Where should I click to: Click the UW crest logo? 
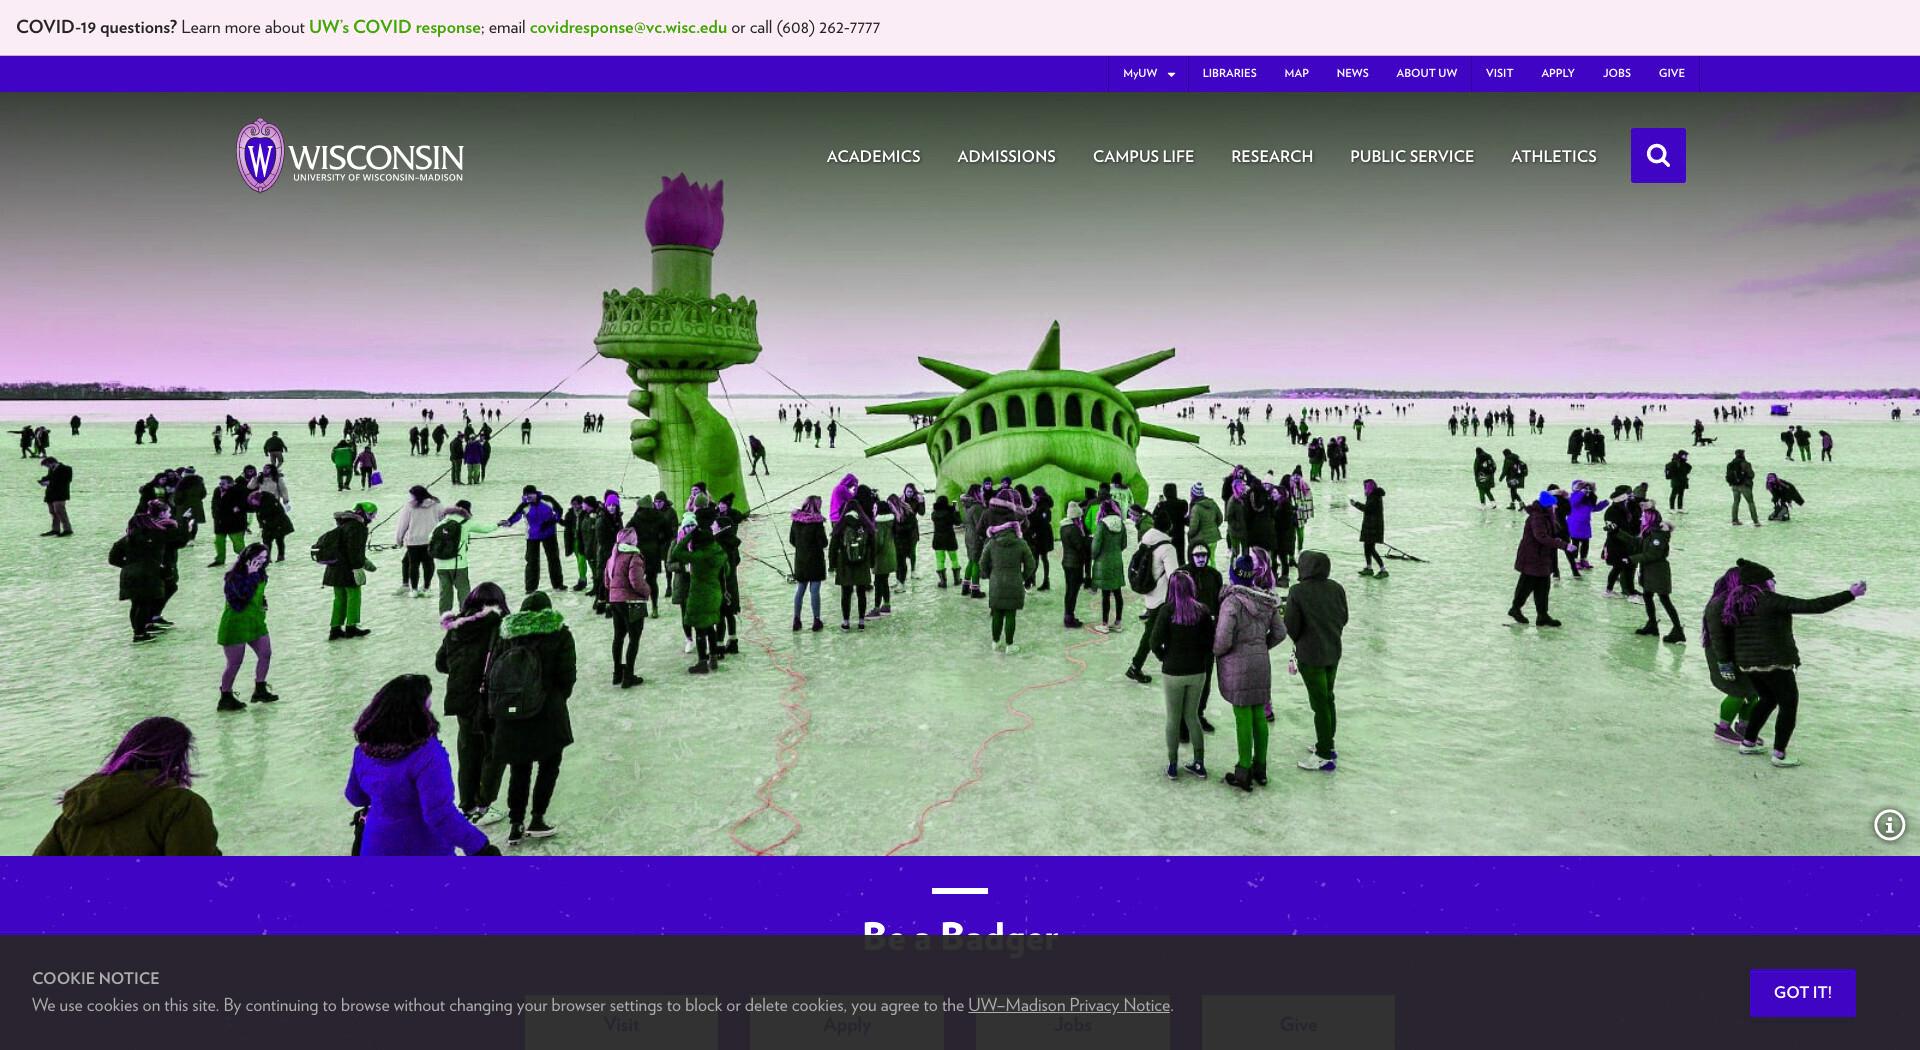click(x=260, y=156)
